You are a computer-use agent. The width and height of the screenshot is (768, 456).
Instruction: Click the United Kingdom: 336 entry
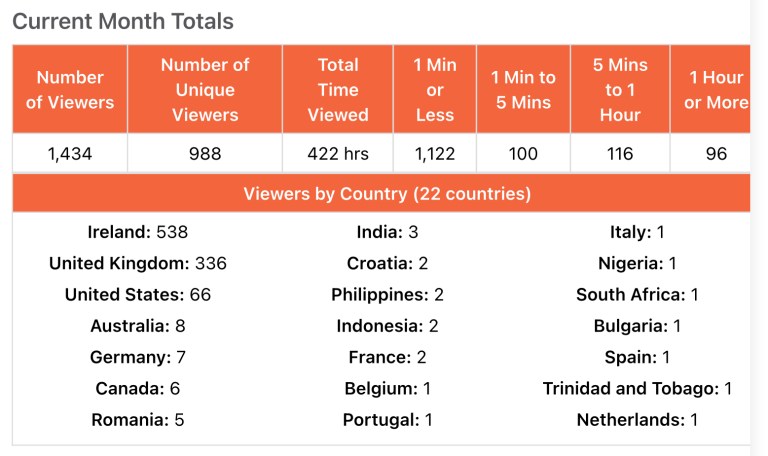(x=138, y=263)
